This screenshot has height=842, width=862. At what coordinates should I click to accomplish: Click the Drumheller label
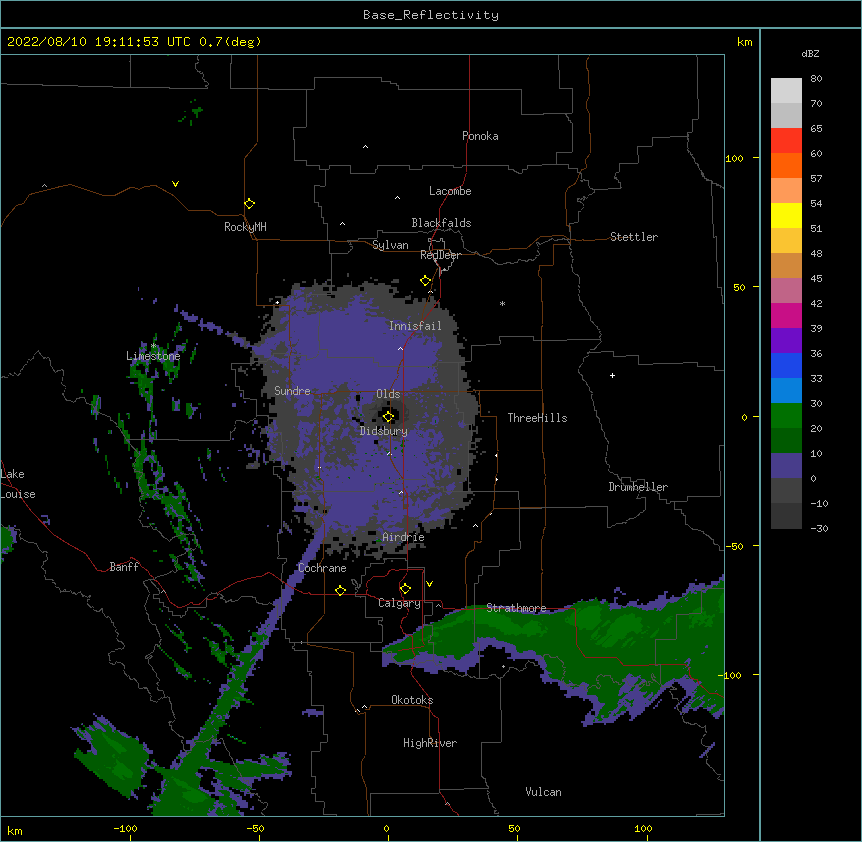pyautogui.click(x=638, y=487)
